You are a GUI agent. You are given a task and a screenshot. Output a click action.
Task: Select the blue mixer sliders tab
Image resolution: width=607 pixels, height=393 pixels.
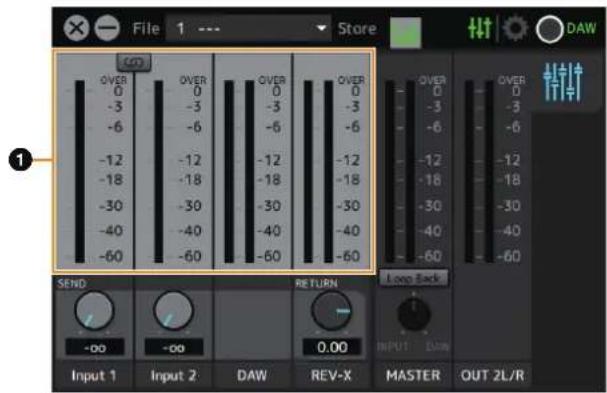[562, 82]
